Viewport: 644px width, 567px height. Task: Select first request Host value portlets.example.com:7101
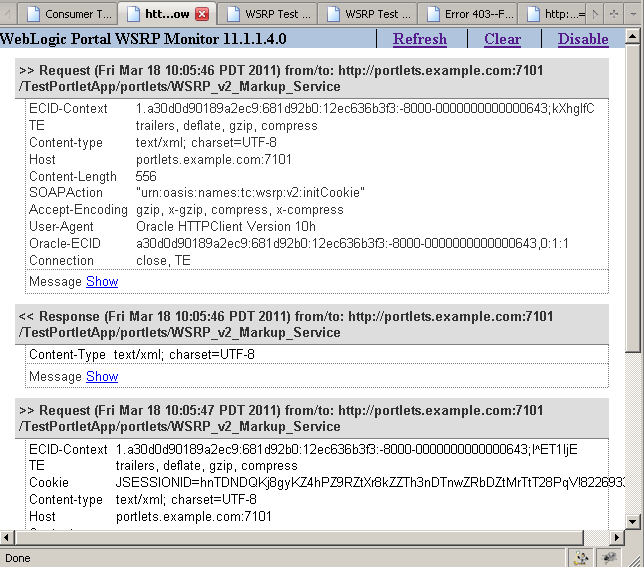coord(214,159)
